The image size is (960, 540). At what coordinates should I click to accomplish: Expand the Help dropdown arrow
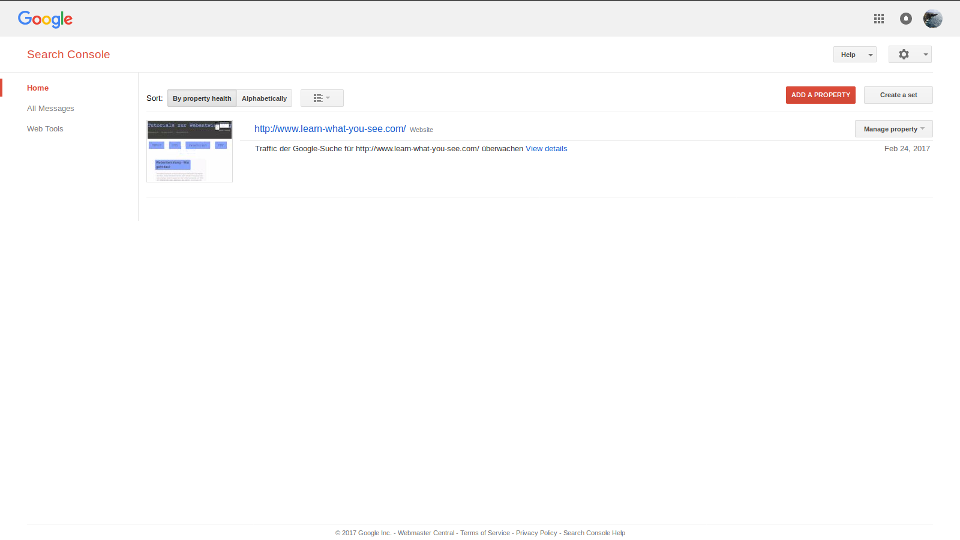coord(871,54)
